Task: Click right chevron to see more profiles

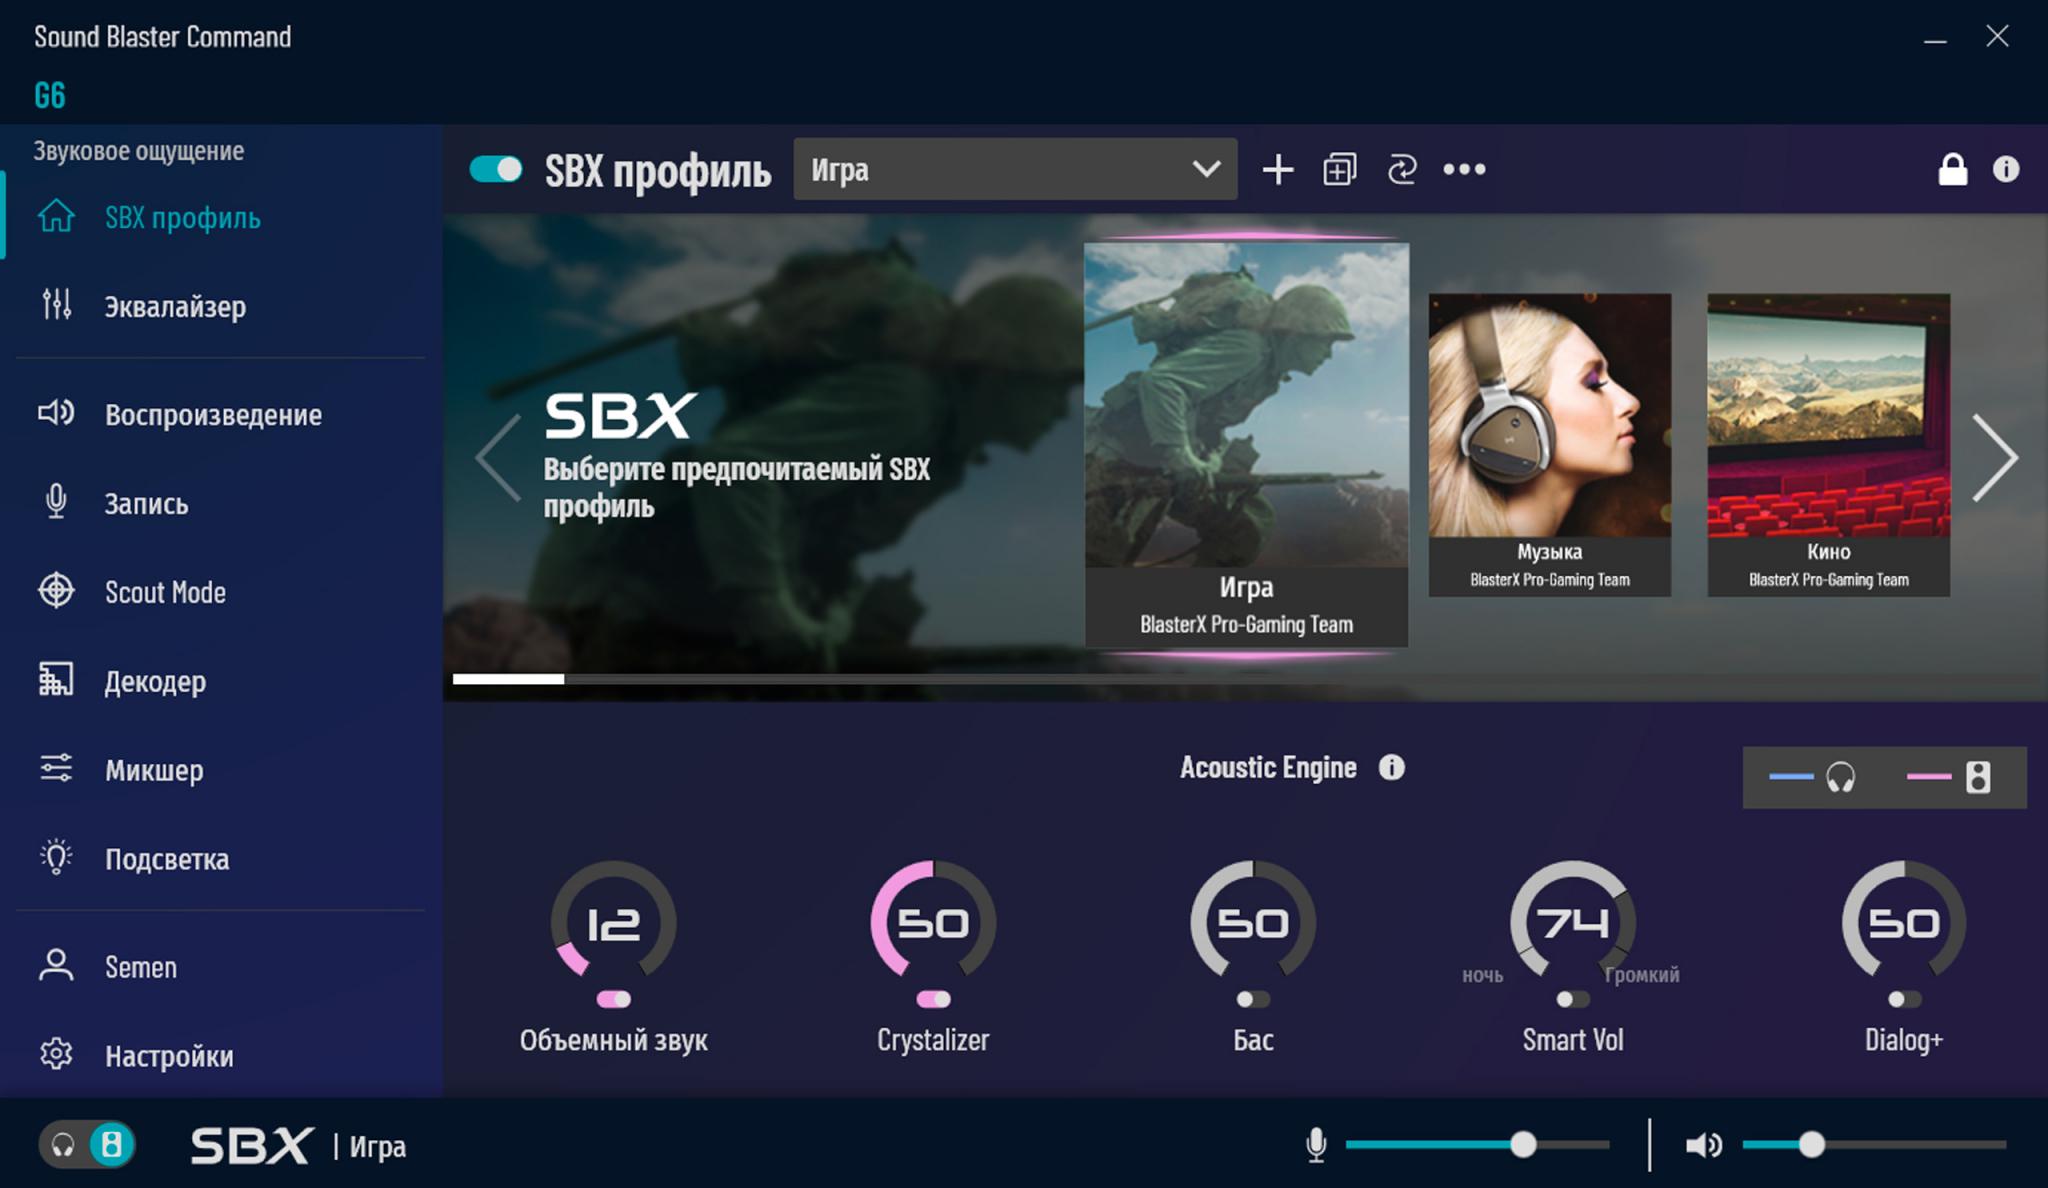Action: click(x=1995, y=457)
